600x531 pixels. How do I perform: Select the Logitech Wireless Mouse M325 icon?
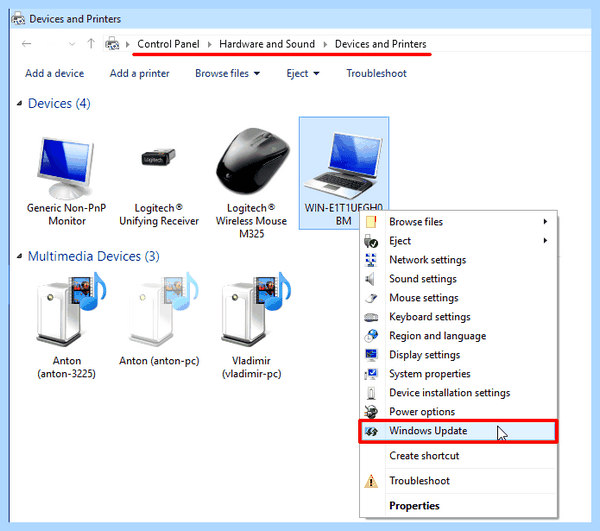pyautogui.click(x=252, y=161)
